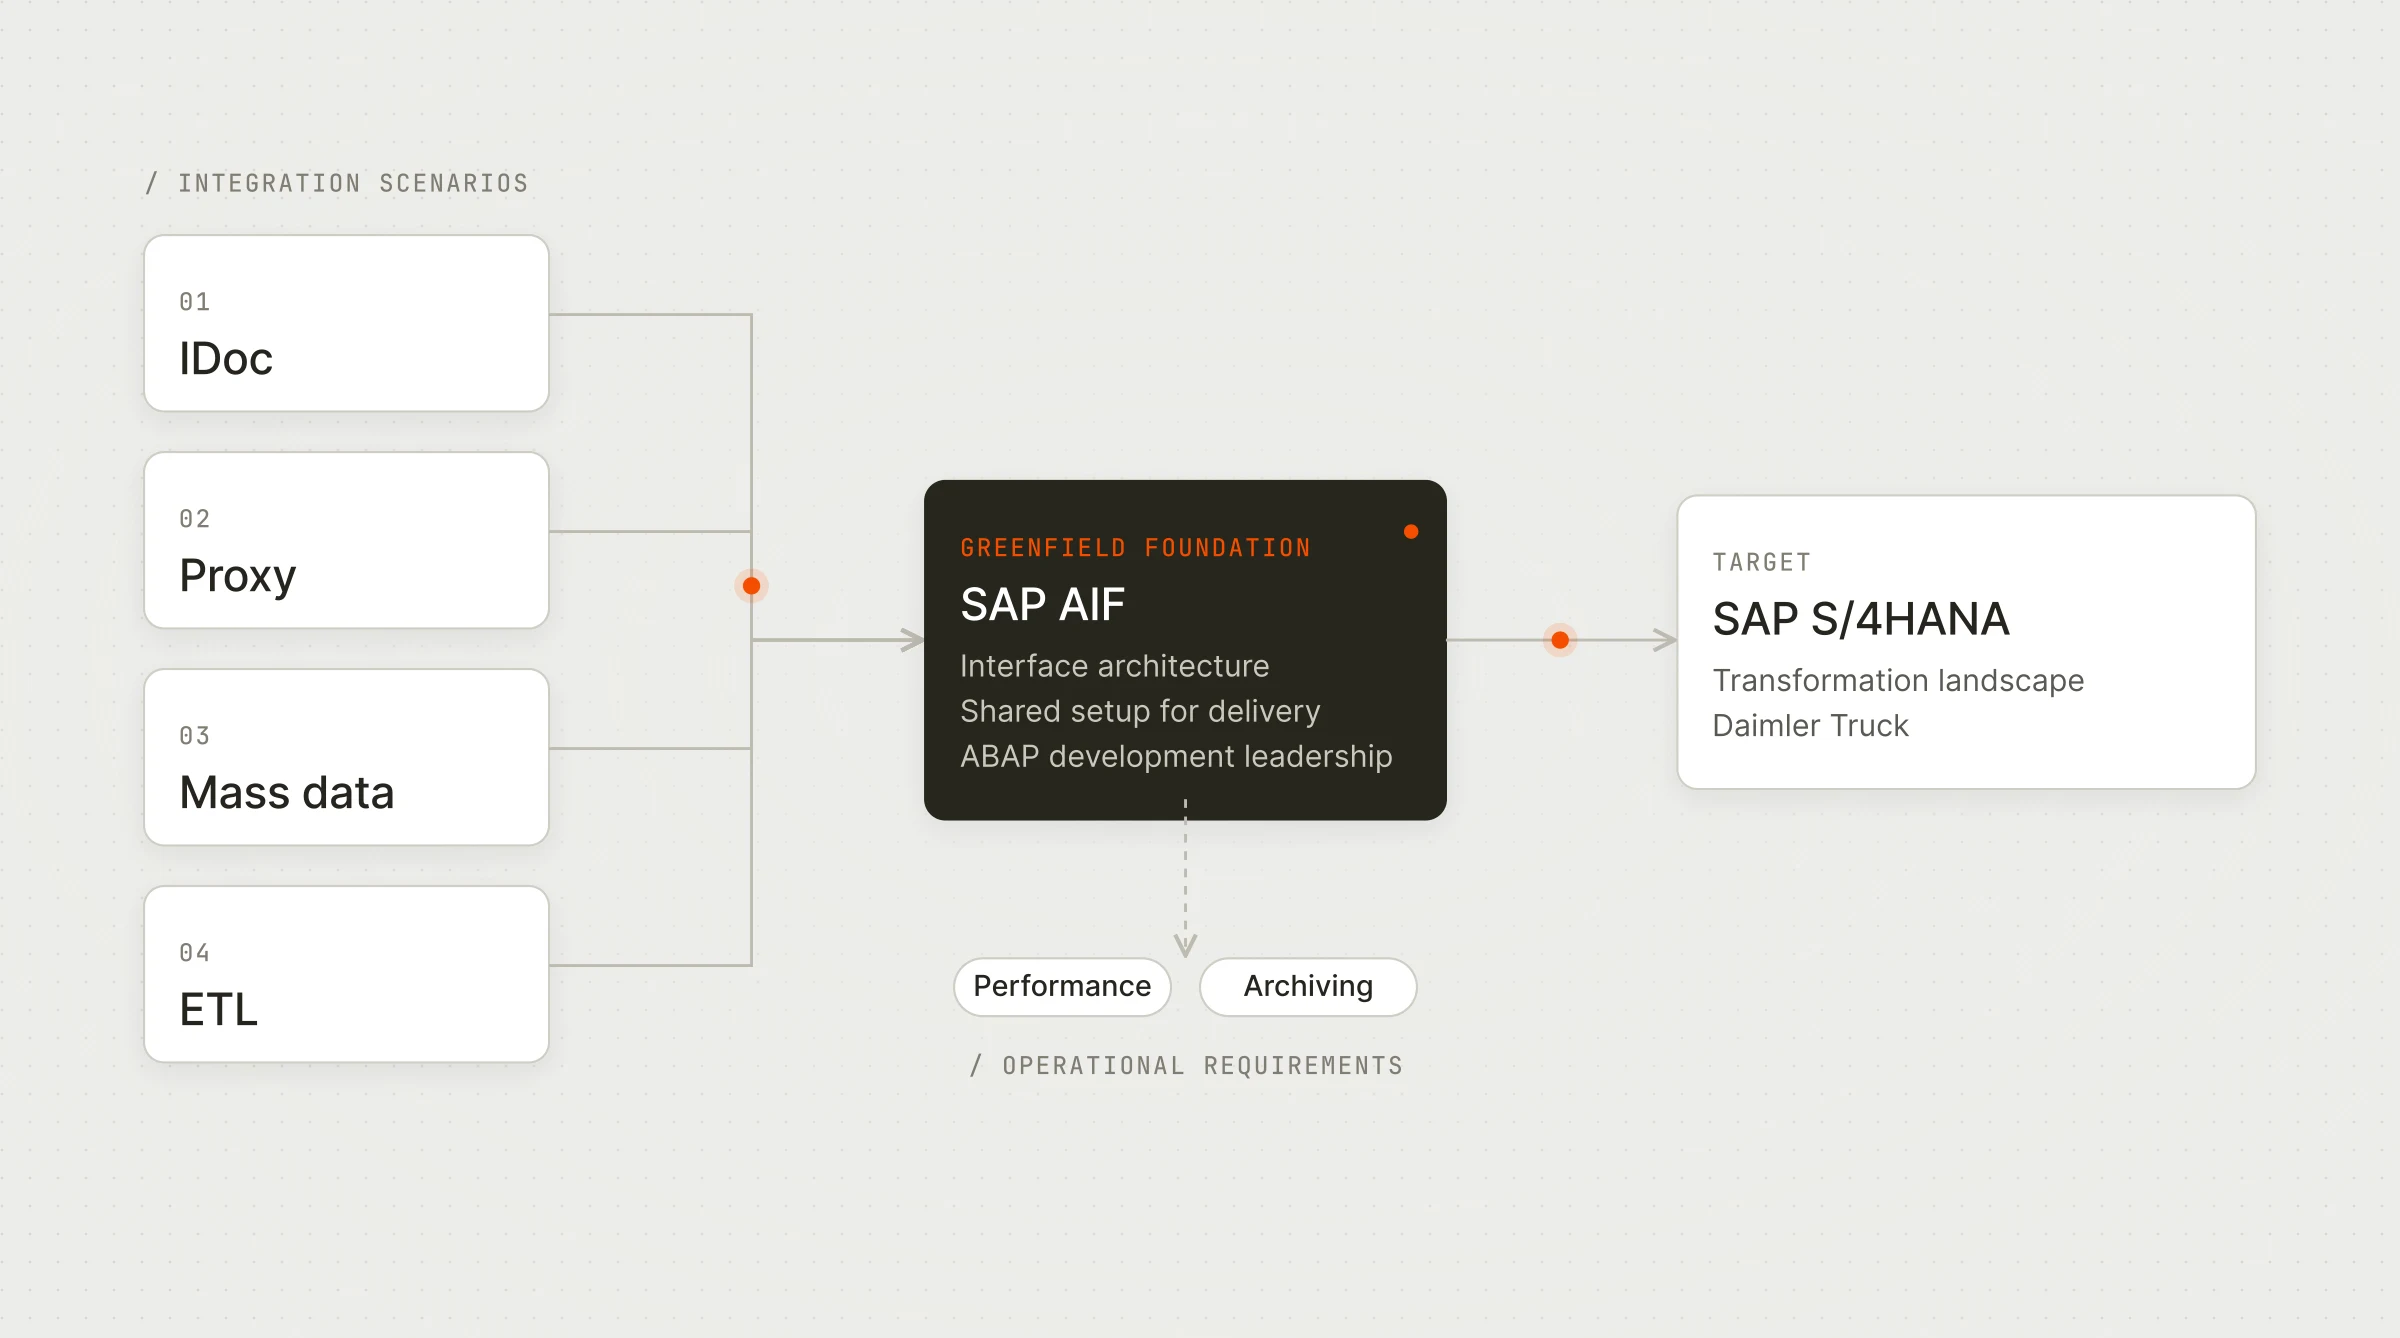Open the 04 ETL scenario card
This screenshot has height=1338, width=2400.
(346, 974)
